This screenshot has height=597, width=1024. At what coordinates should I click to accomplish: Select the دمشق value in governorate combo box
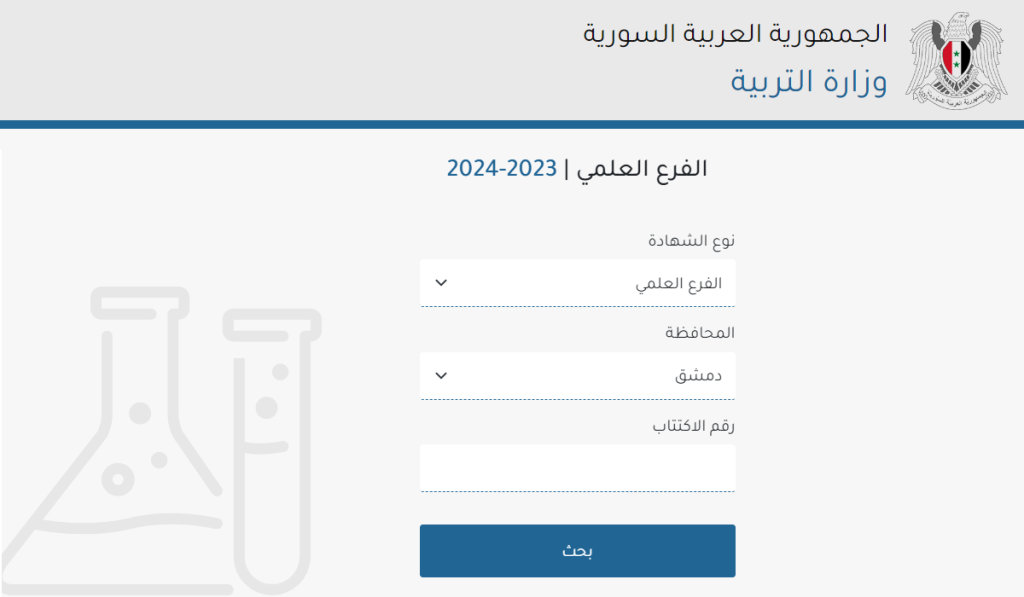pyautogui.click(x=698, y=376)
